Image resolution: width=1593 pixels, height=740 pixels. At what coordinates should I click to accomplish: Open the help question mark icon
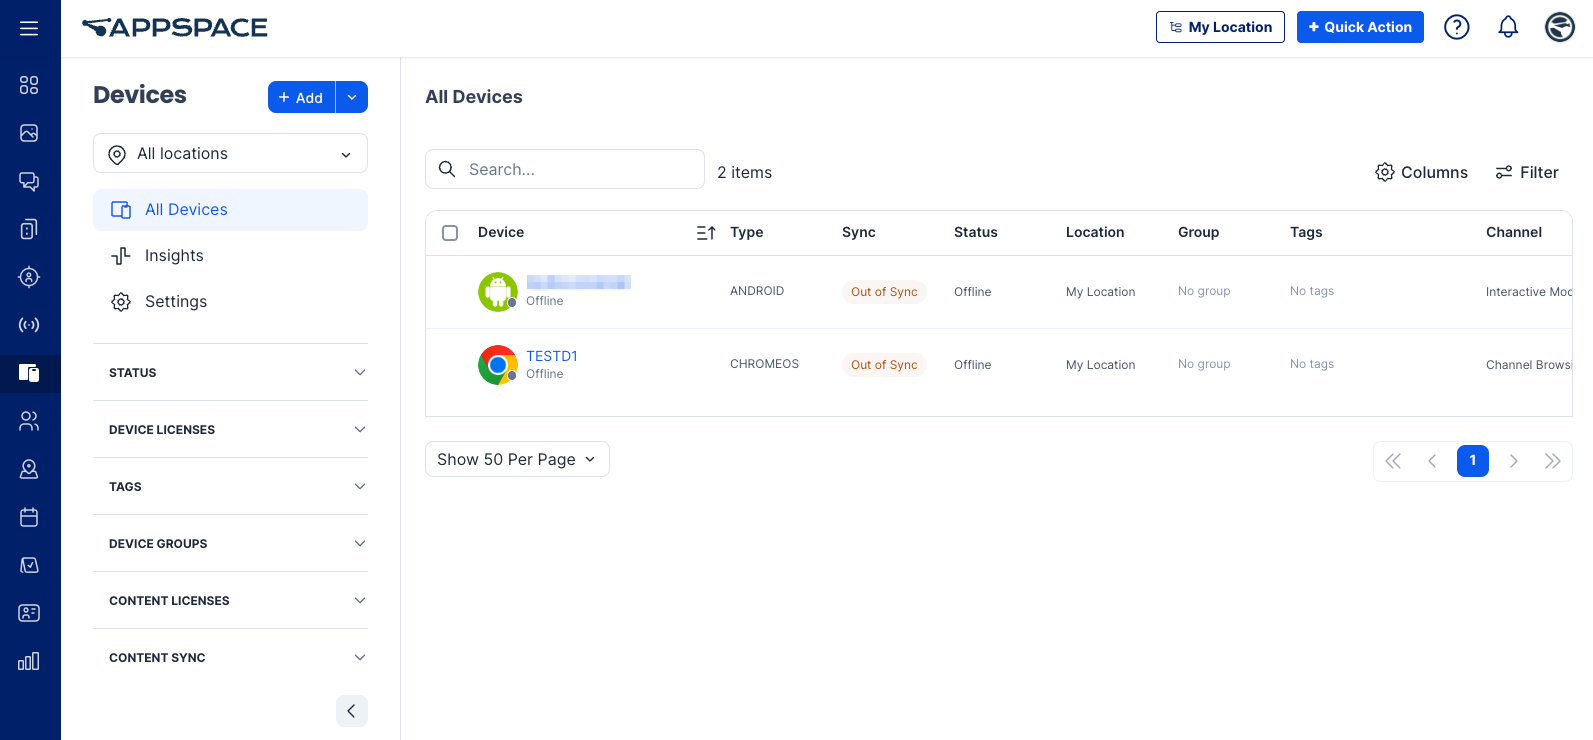click(1457, 27)
